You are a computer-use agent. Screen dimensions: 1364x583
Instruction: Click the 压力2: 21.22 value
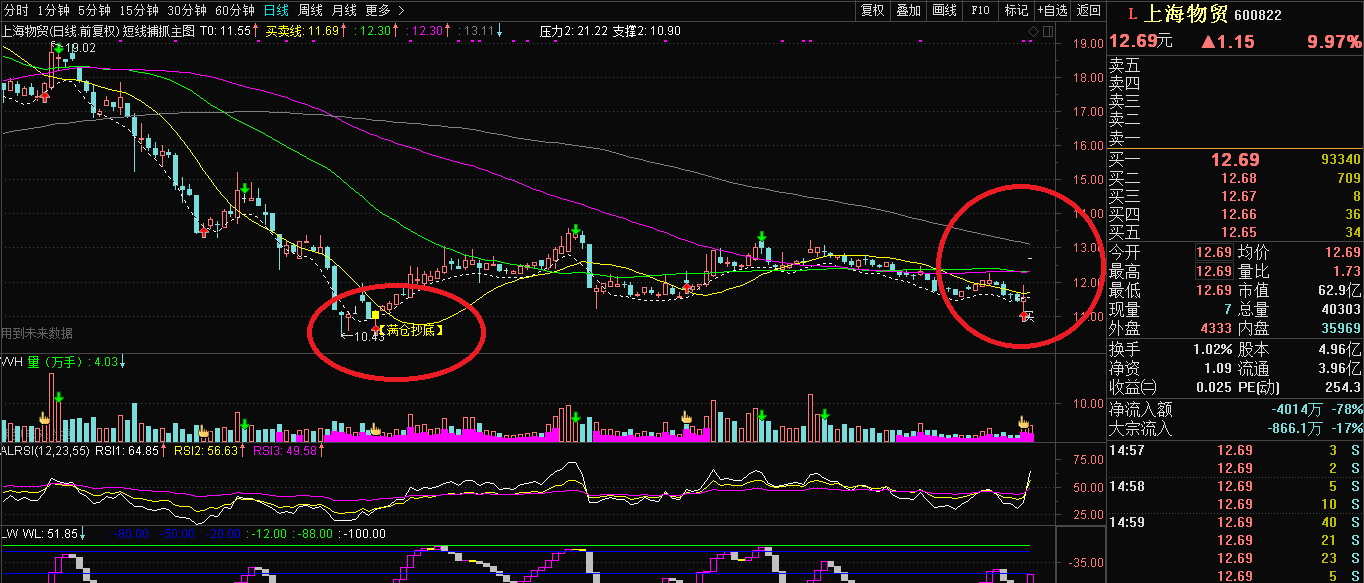[x=574, y=31]
